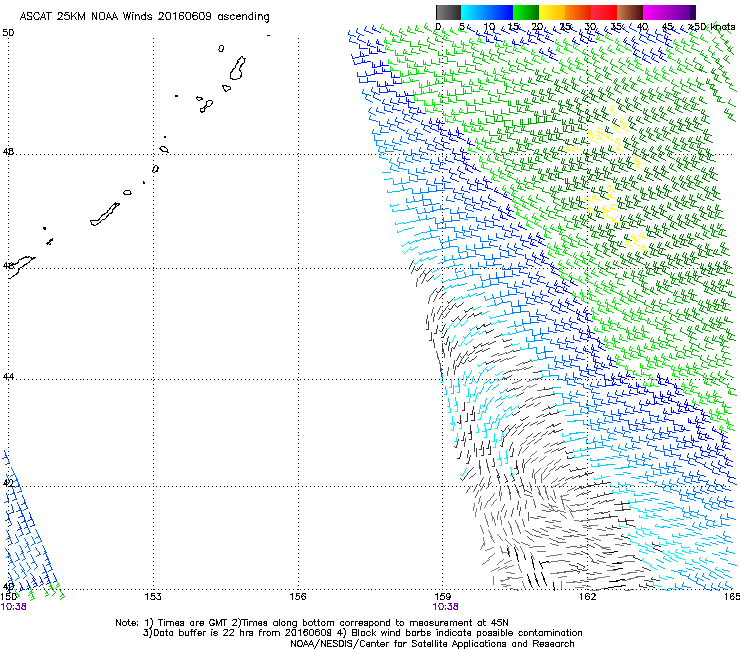The width and height of the screenshot is (740, 650).
Task: Click the latitude label "48" on the left axis
Action: click(x=8, y=152)
